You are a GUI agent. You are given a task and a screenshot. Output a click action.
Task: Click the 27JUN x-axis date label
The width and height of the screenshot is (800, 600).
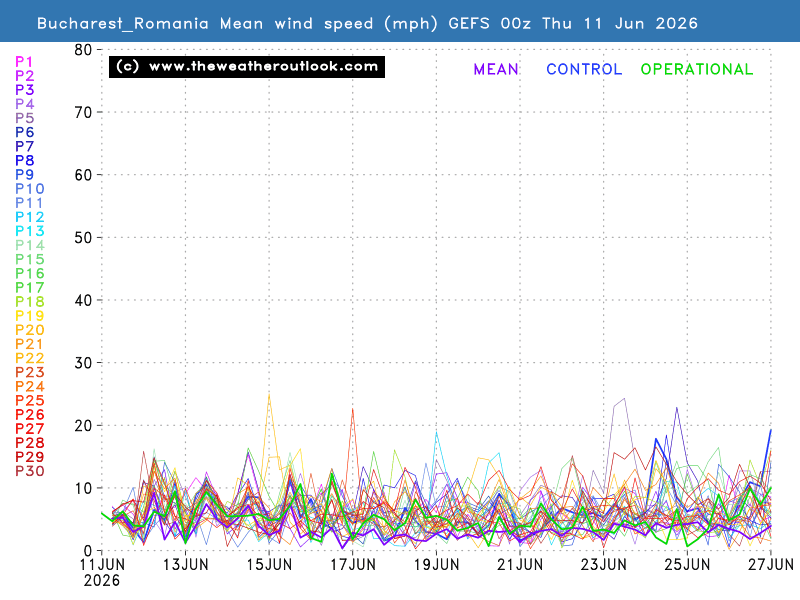[x=771, y=565]
